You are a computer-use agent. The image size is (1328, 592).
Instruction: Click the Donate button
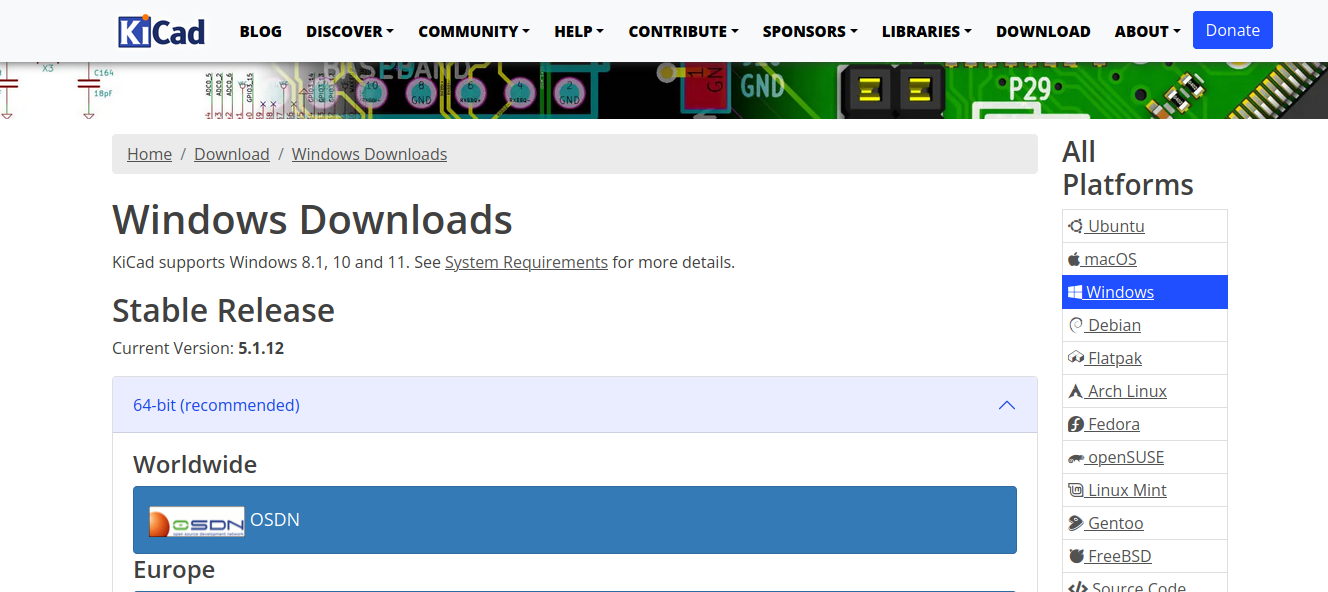point(1233,30)
